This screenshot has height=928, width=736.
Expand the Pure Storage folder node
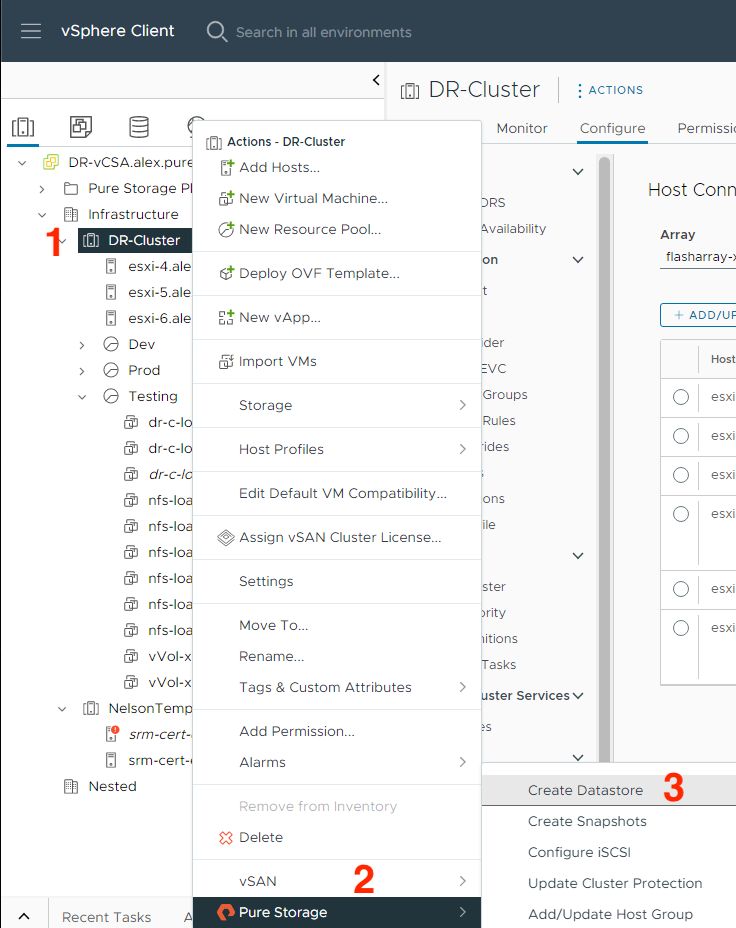tap(42, 189)
